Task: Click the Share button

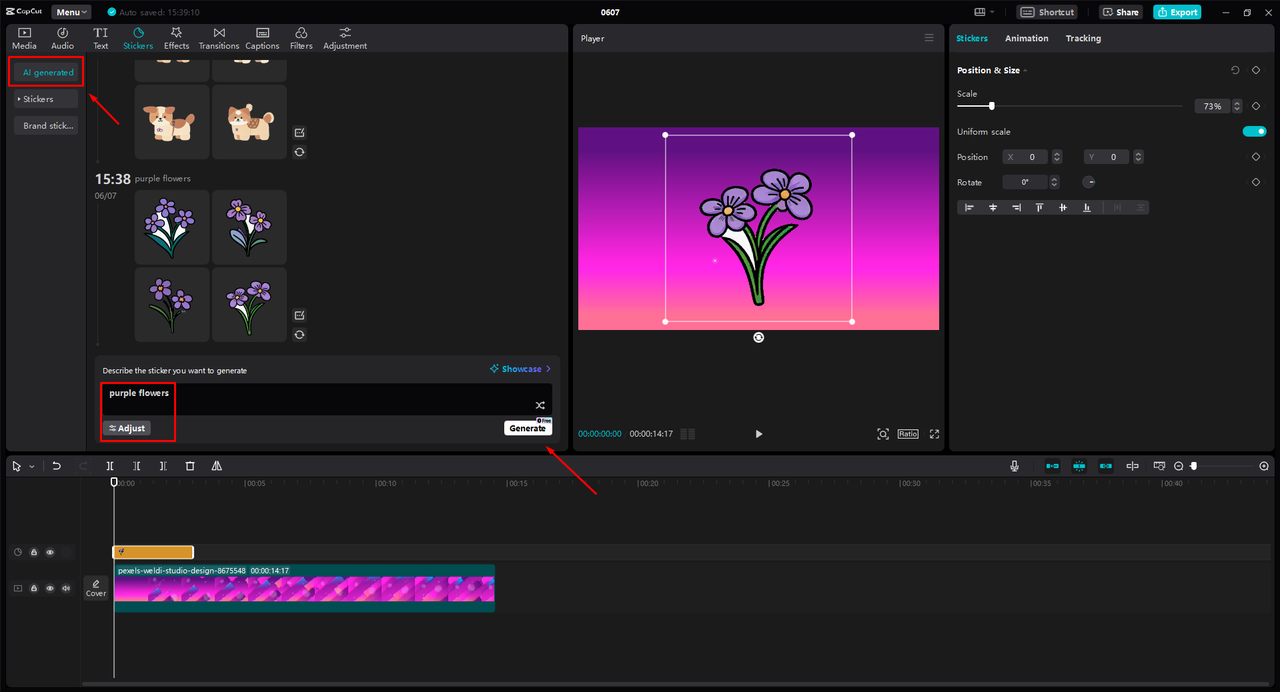Action: (x=1121, y=12)
